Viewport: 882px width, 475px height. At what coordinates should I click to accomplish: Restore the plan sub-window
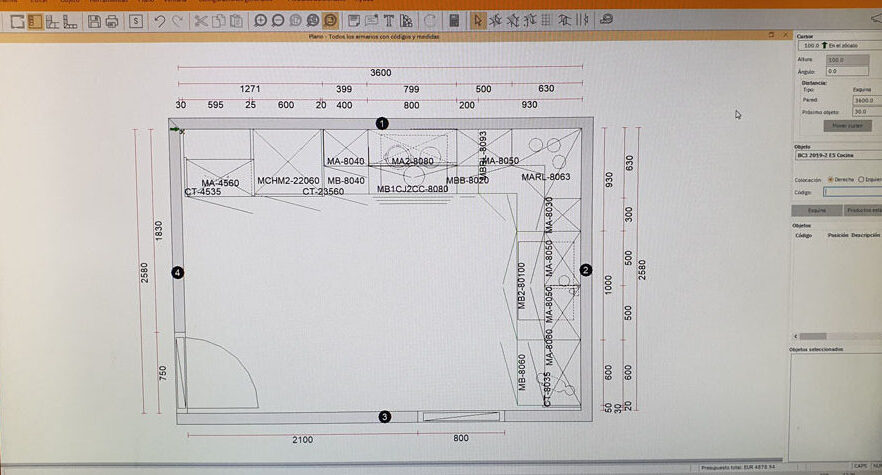[x=771, y=35]
